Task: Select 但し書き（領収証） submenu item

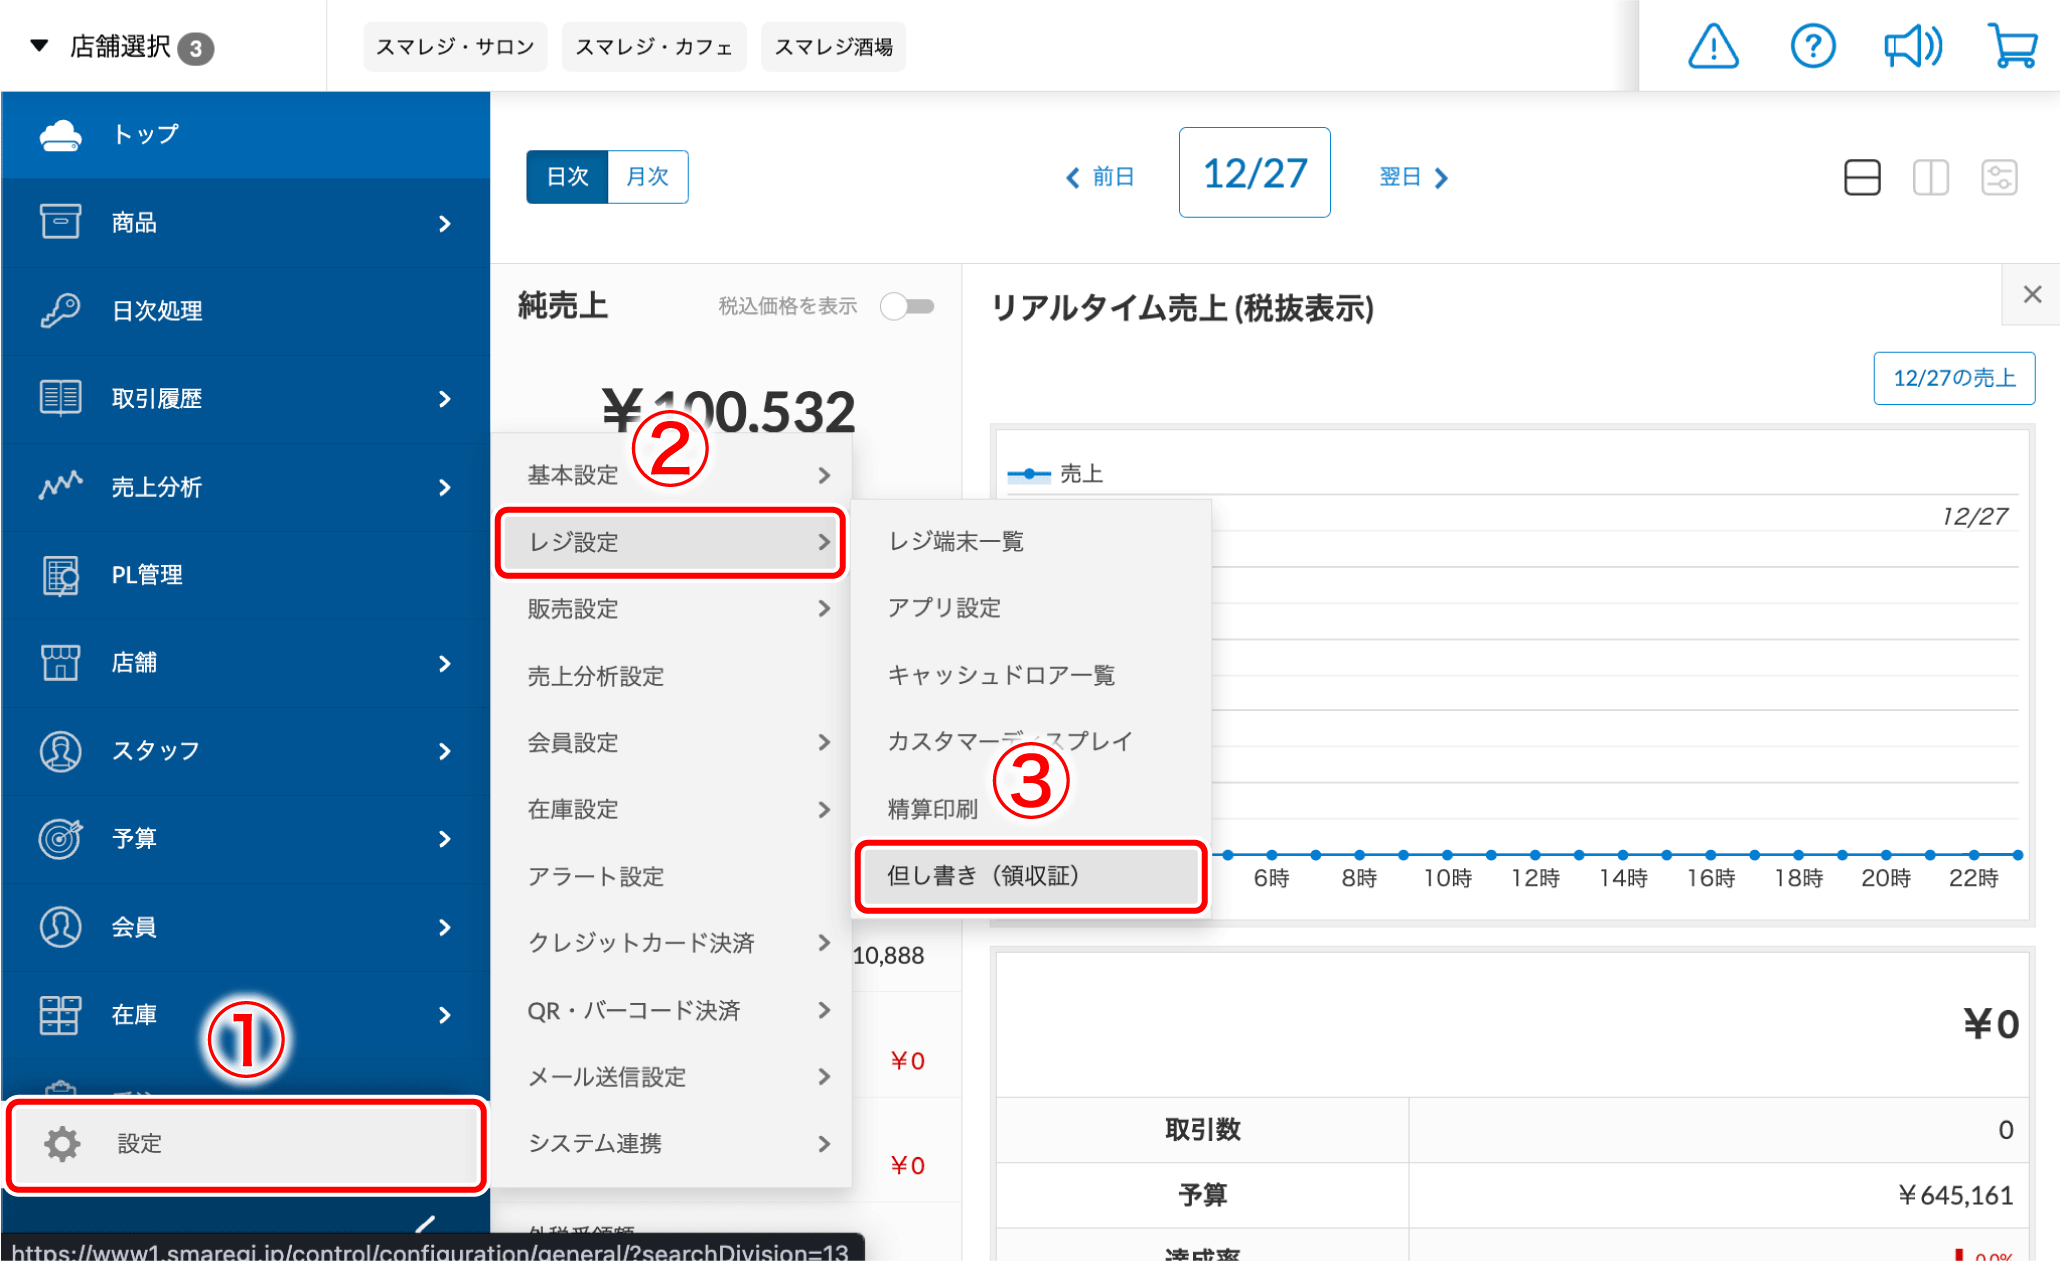Action: coord(1031,876)
